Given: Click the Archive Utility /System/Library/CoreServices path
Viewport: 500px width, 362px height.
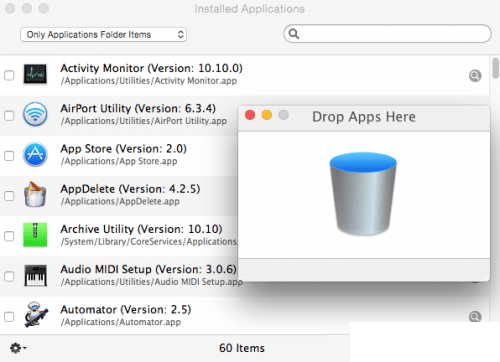Looking at the screenshot, I should (x=149, y=242).
